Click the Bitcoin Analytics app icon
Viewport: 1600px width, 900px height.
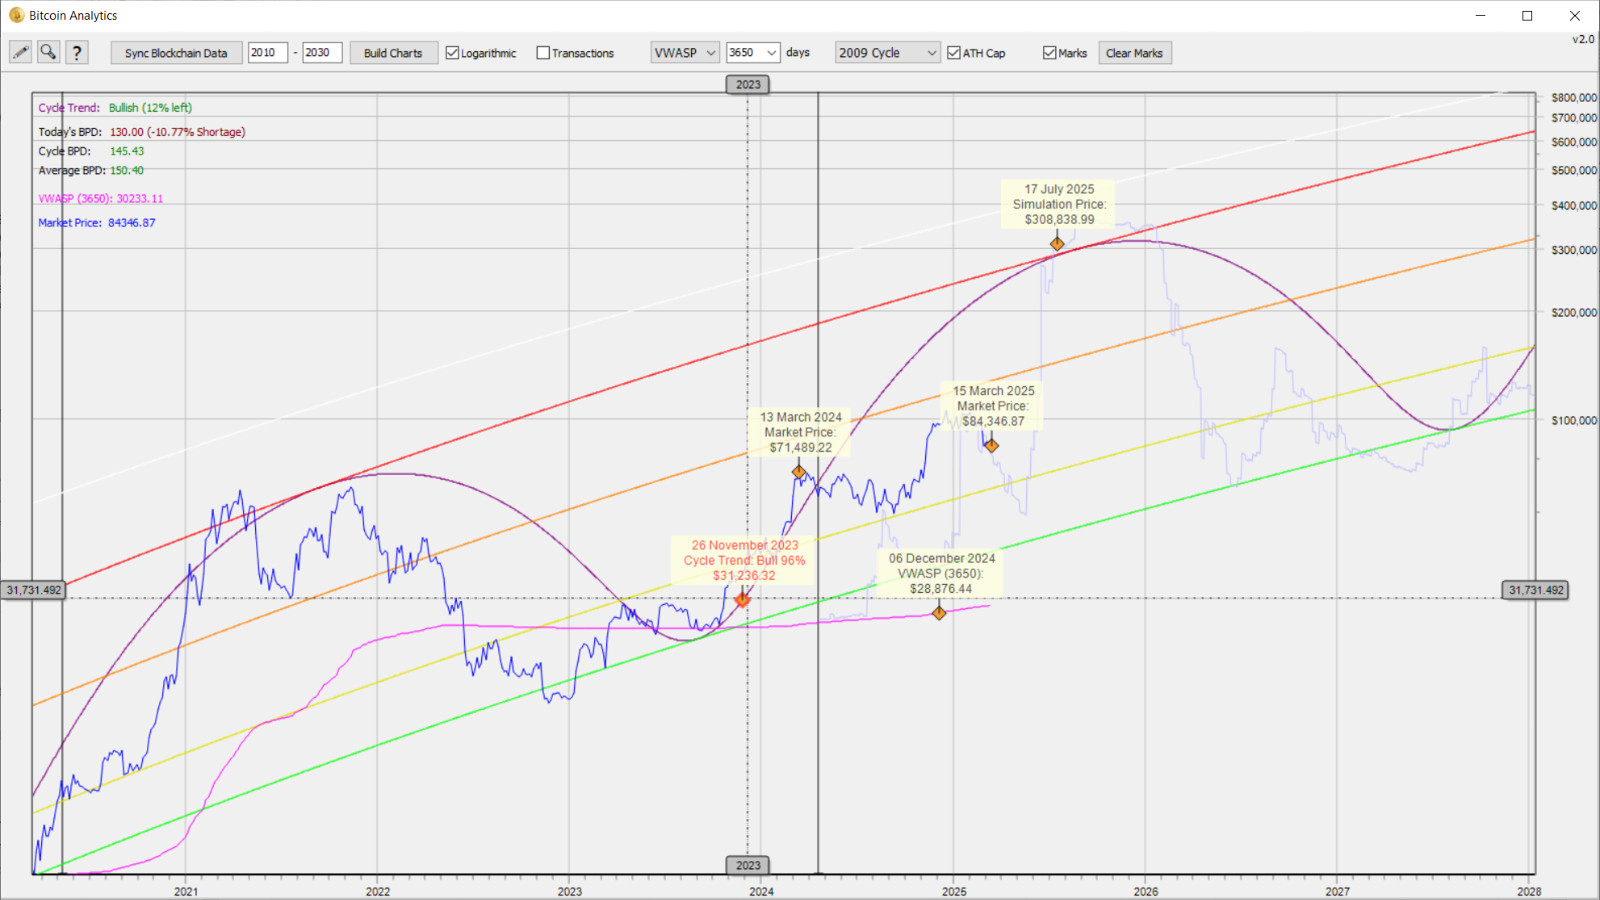(x=16, y=15)
